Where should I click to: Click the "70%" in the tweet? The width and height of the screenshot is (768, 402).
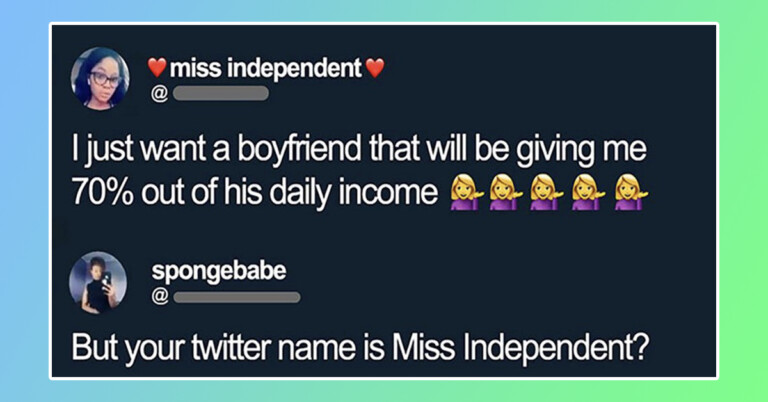[102, 193]
